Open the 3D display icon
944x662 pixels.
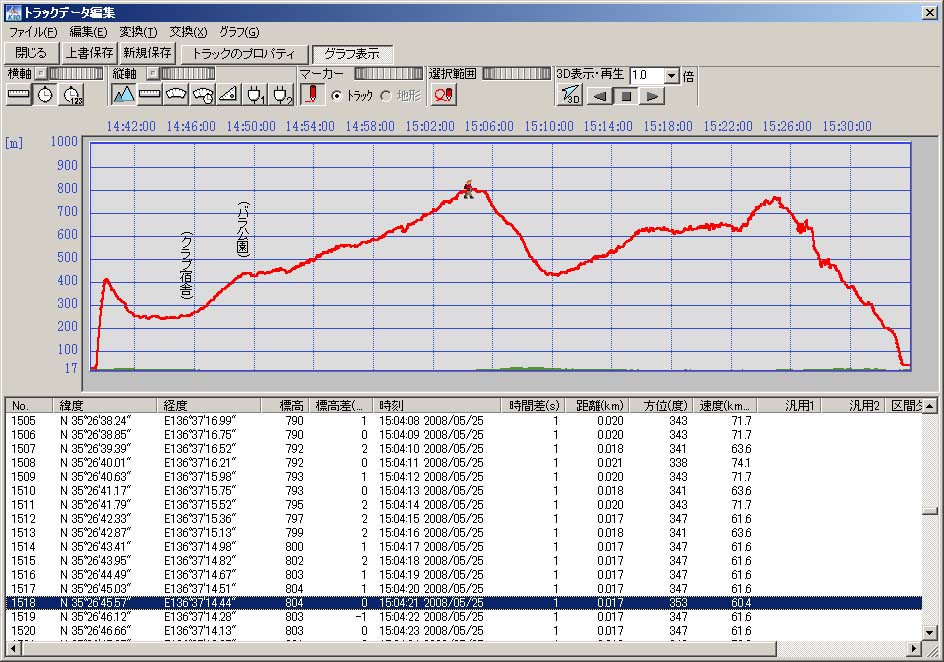click(x=569, y=96)
